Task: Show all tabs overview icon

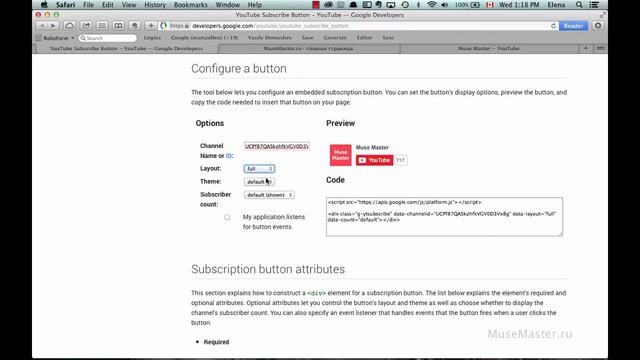Action: (x=600, y=49)
